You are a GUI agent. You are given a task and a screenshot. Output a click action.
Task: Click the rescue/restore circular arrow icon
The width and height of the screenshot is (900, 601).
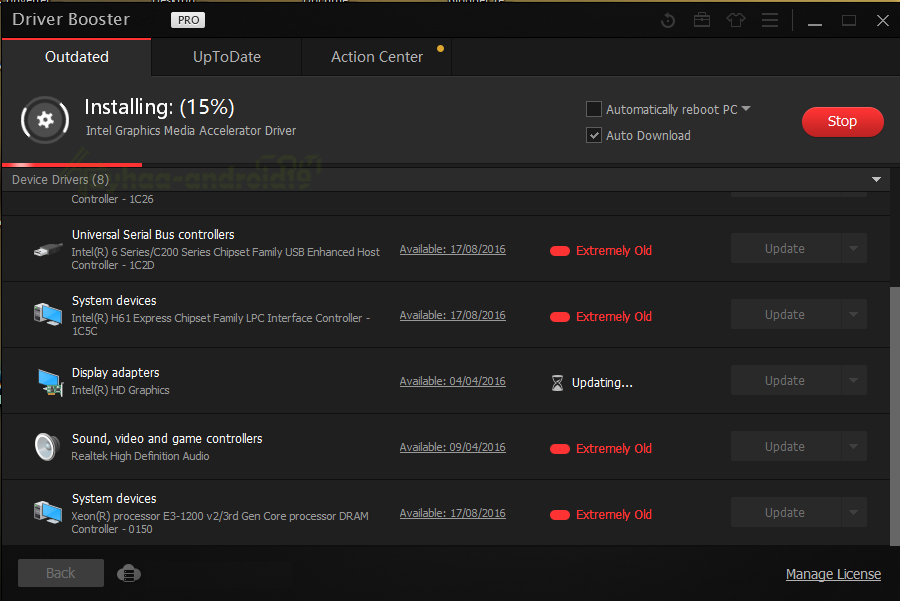point(669,20)
